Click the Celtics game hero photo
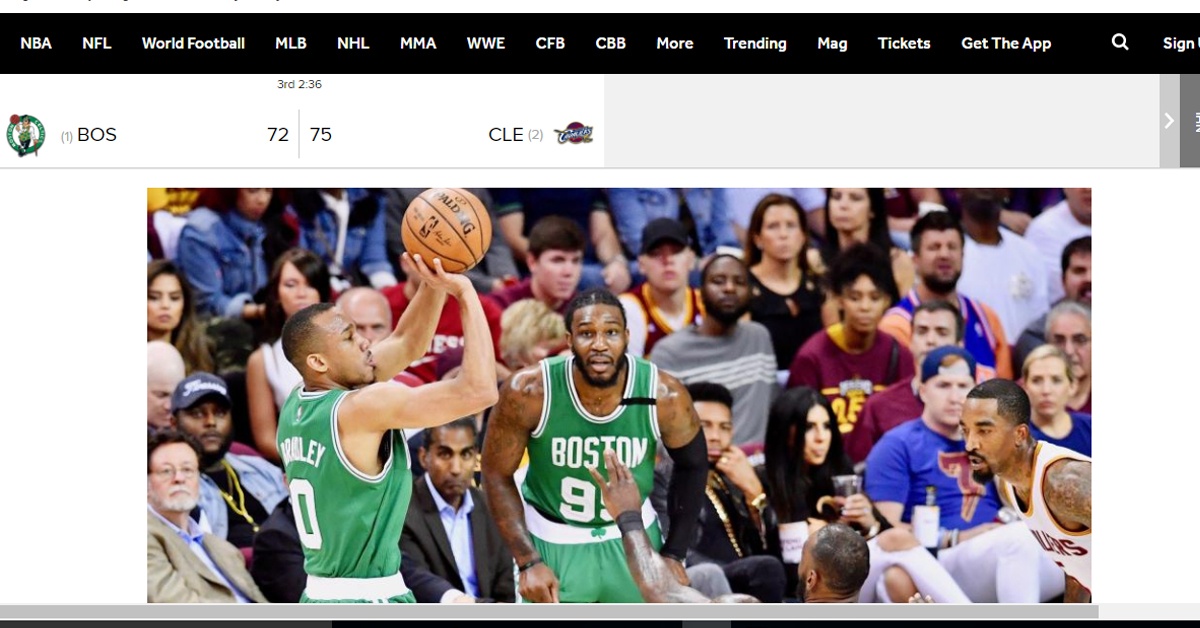Viewport: 1200px width, 628px height. (x=619, y=395)
